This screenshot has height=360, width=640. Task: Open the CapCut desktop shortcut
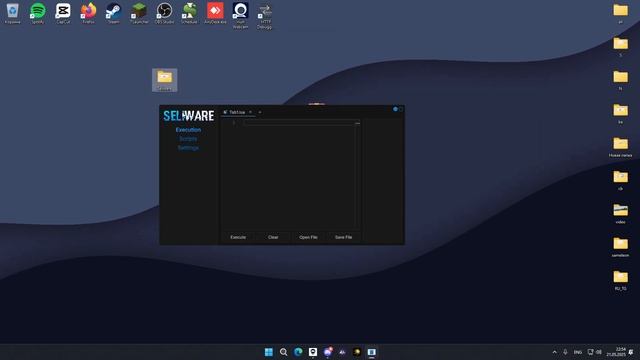(x=63, y=13)
